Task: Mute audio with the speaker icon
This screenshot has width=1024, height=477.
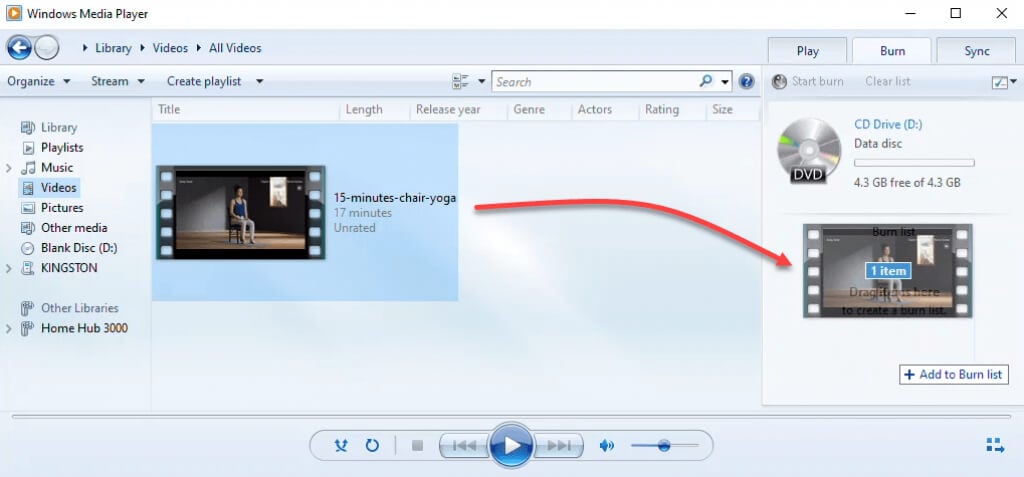Action: pos(607,446)
